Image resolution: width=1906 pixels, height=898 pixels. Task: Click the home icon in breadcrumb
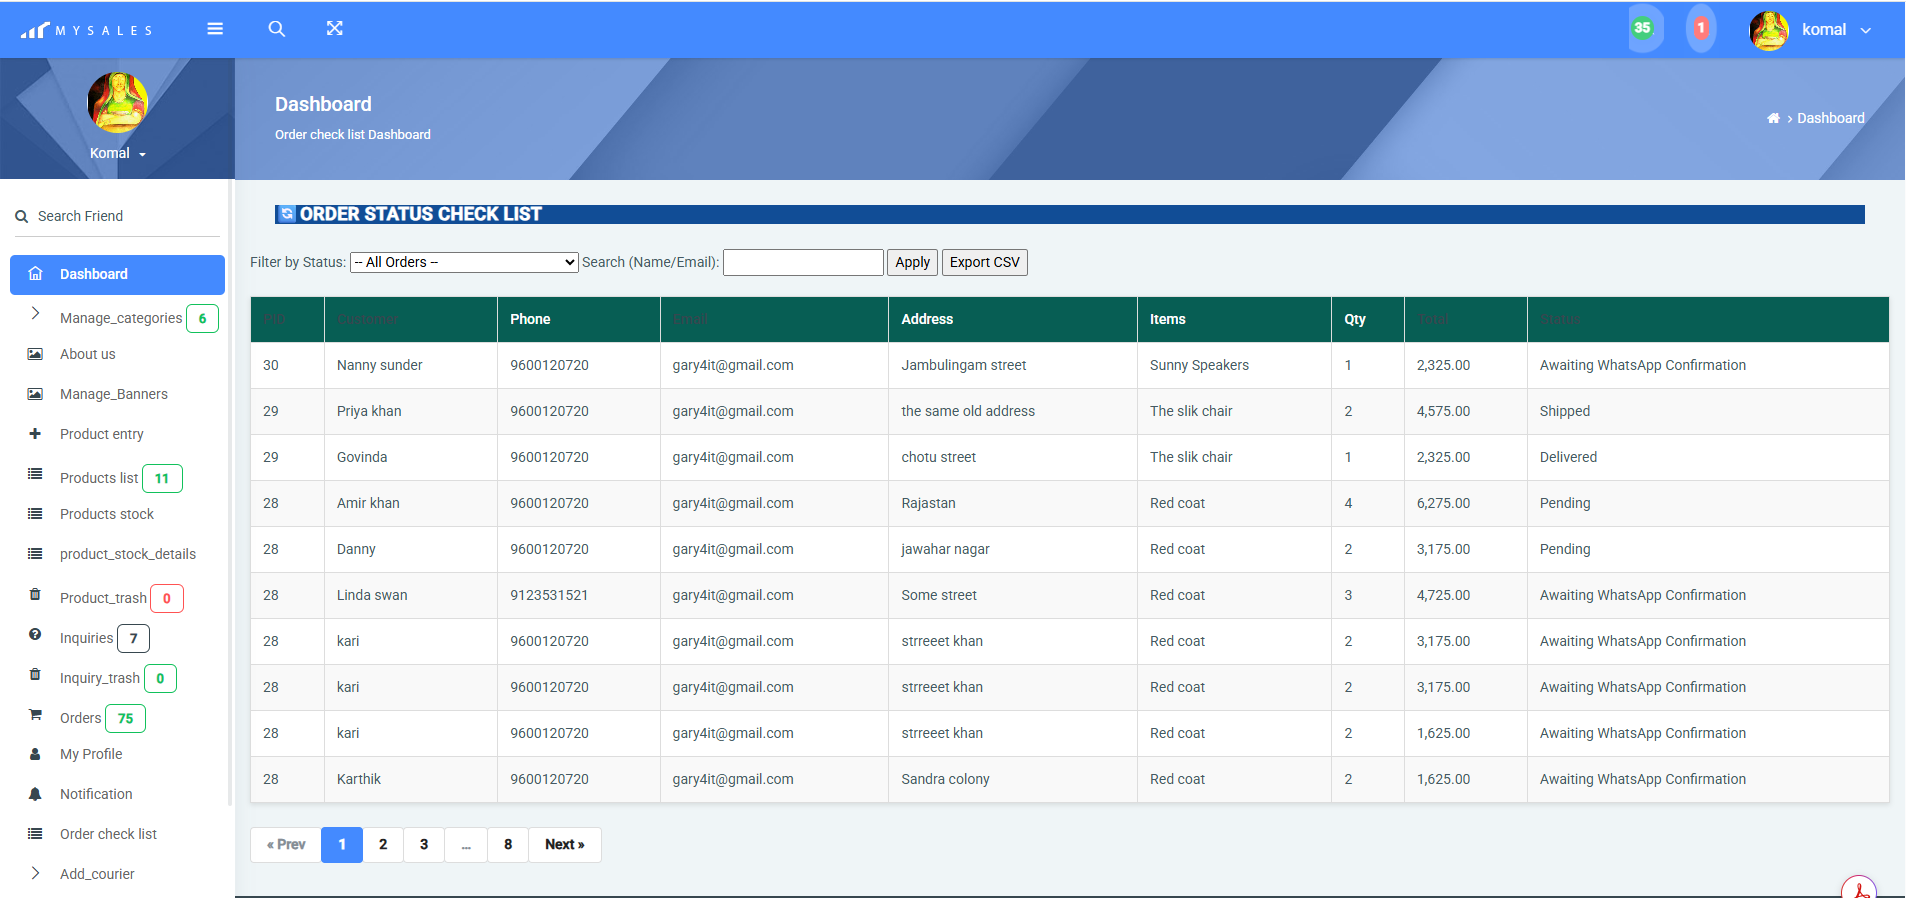1773,118
